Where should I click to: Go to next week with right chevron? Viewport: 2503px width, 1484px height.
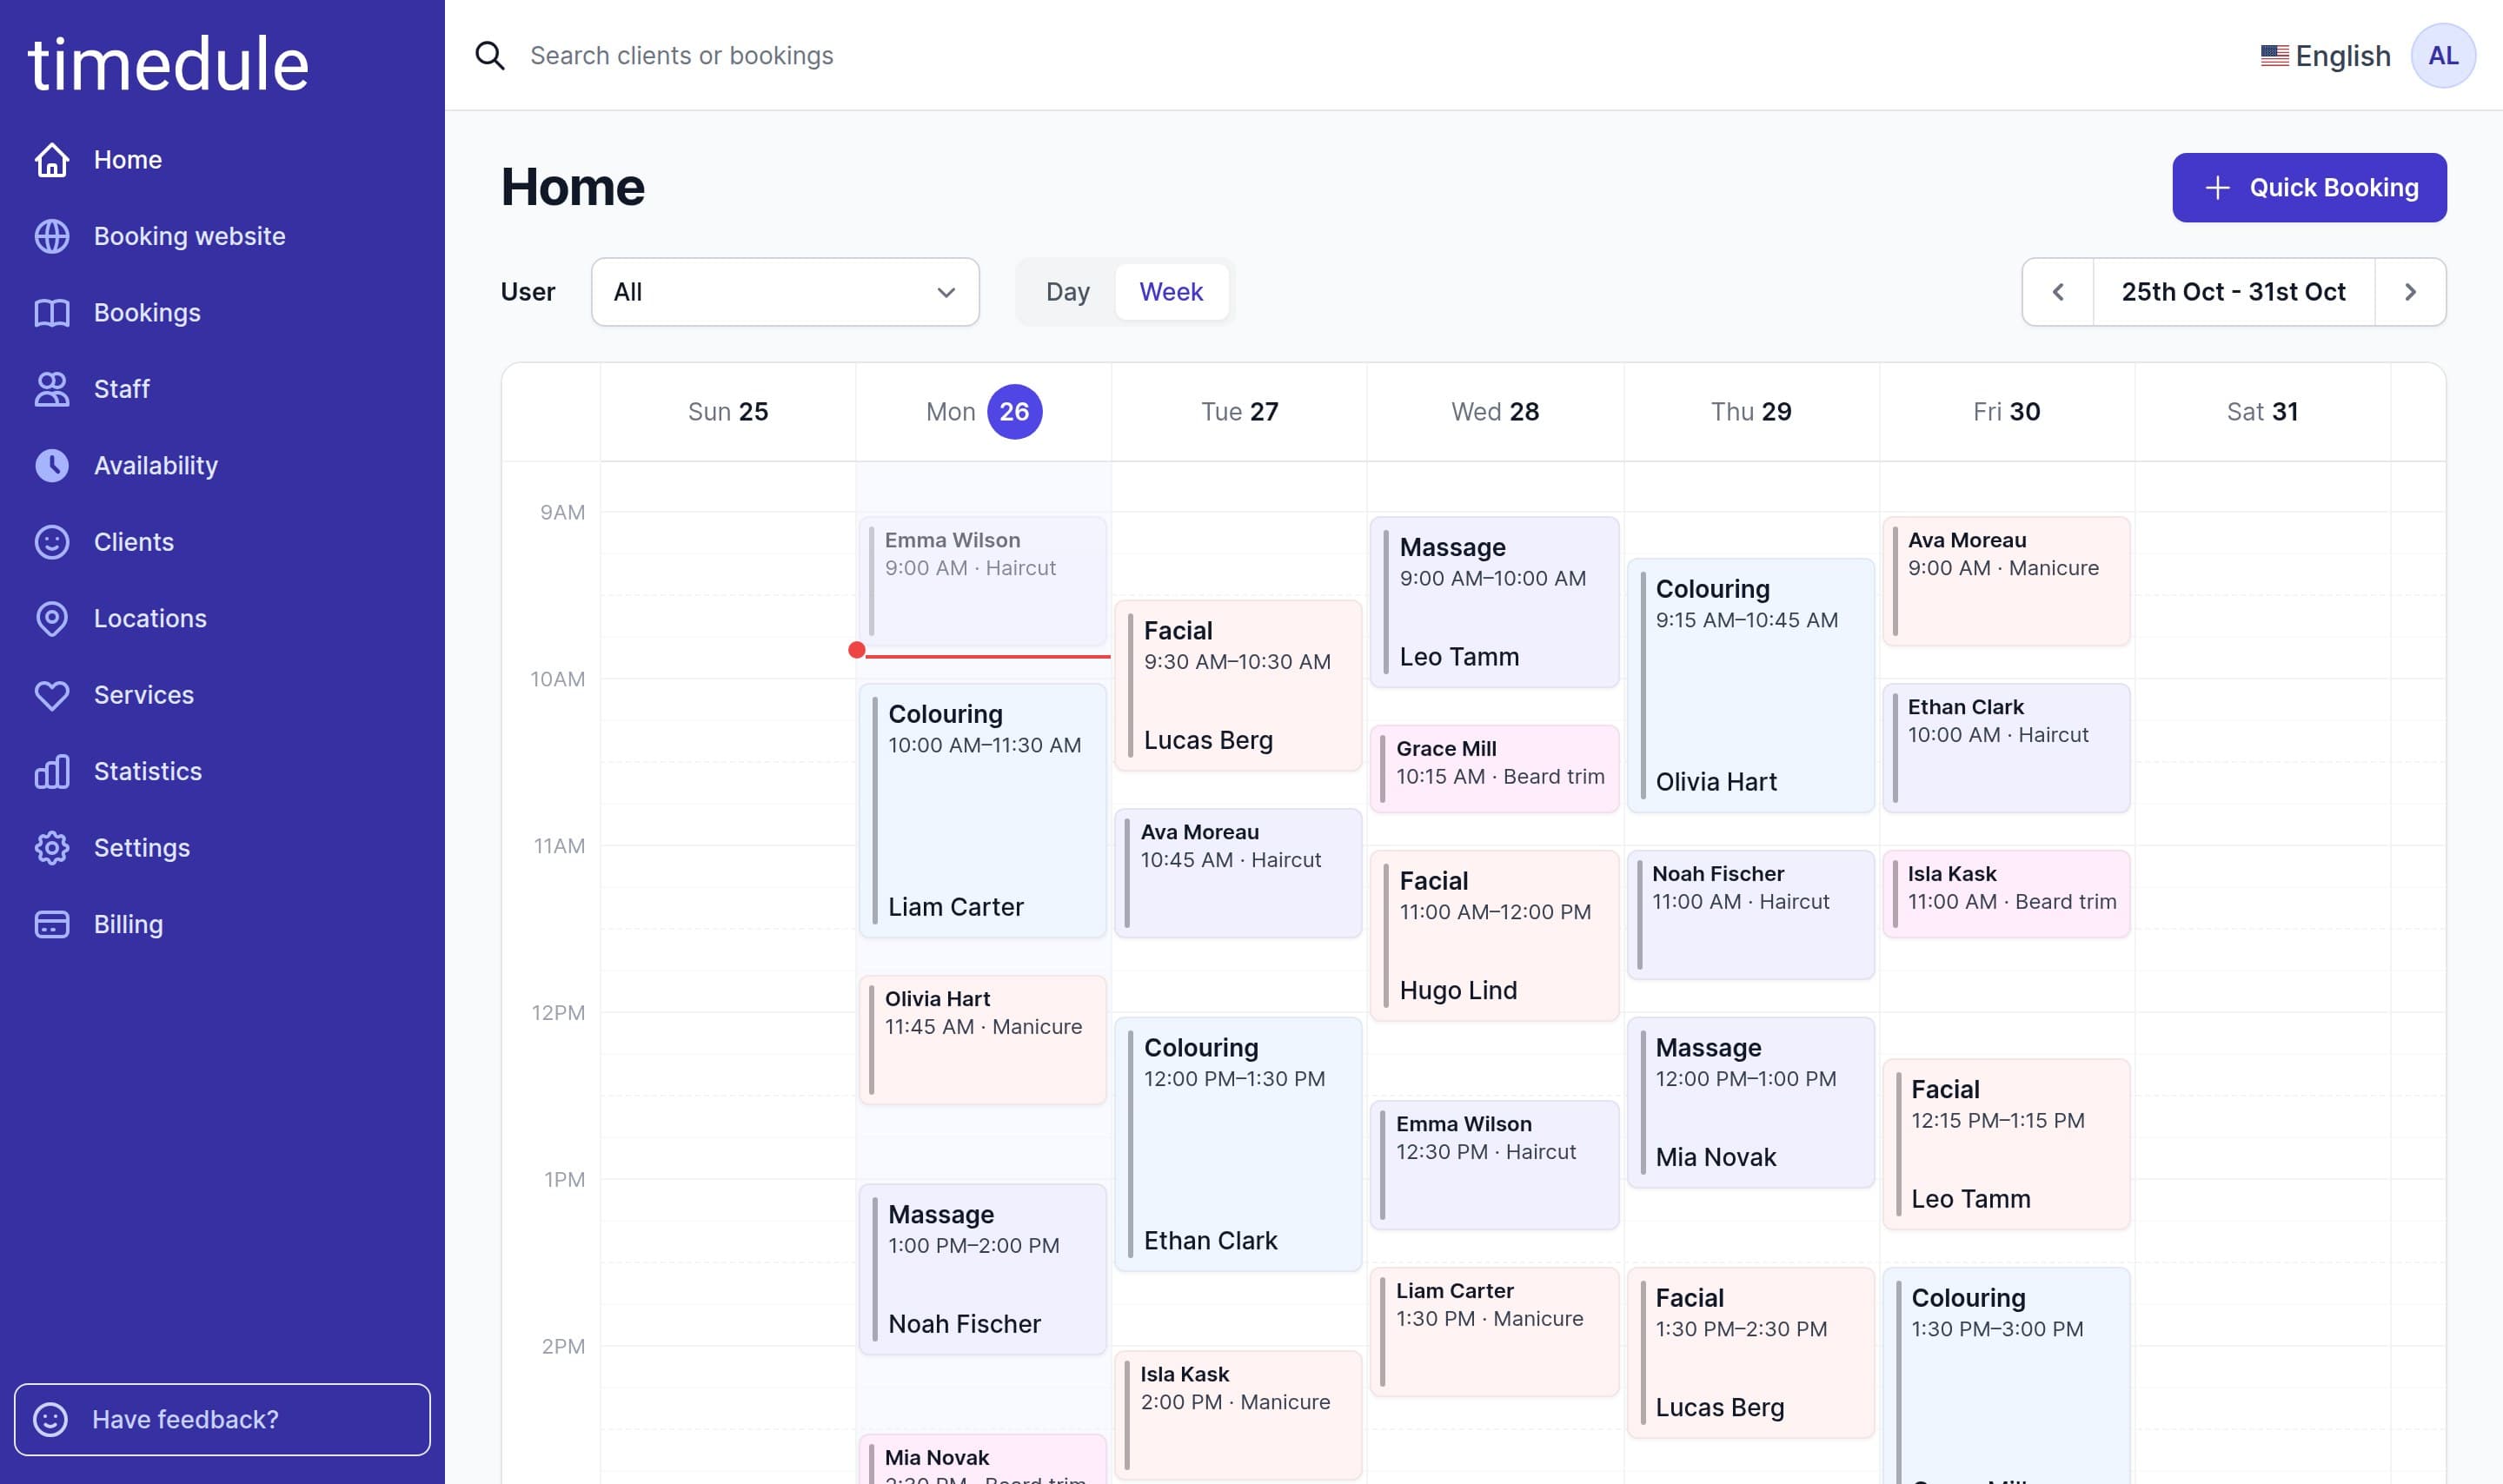(2410, 292)
